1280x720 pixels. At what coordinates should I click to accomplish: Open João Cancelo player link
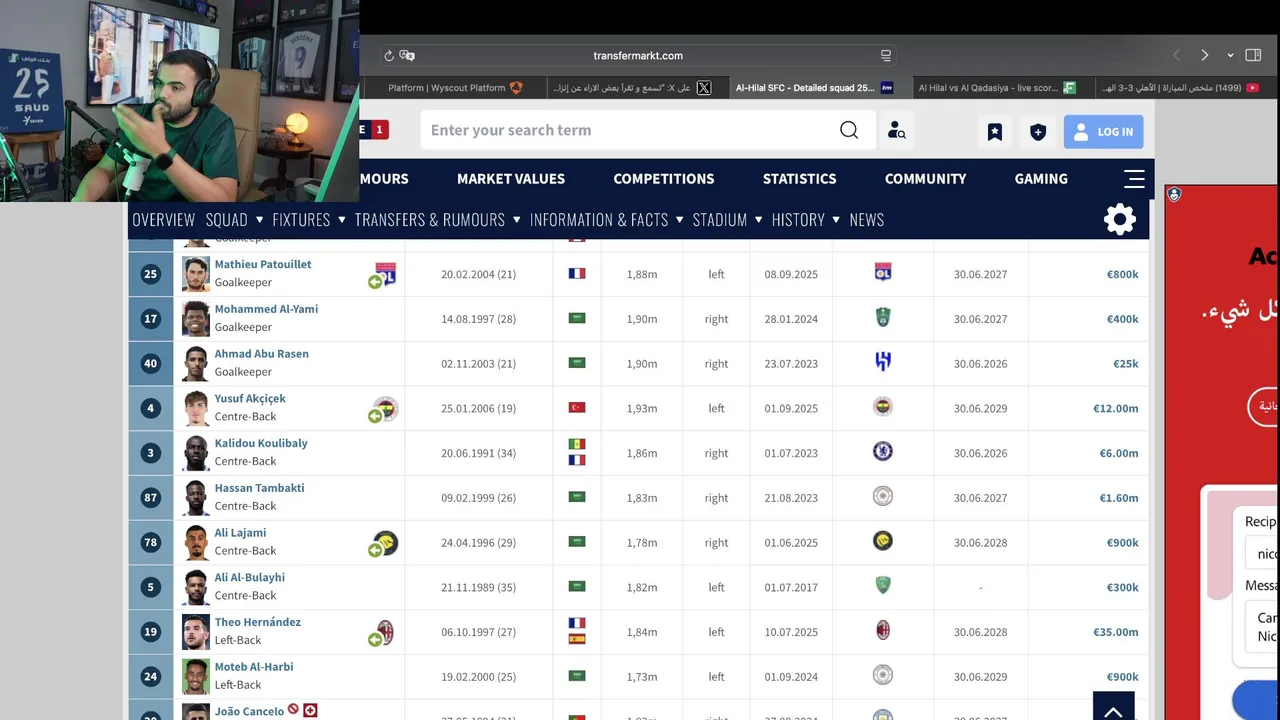tap(249, 712)
